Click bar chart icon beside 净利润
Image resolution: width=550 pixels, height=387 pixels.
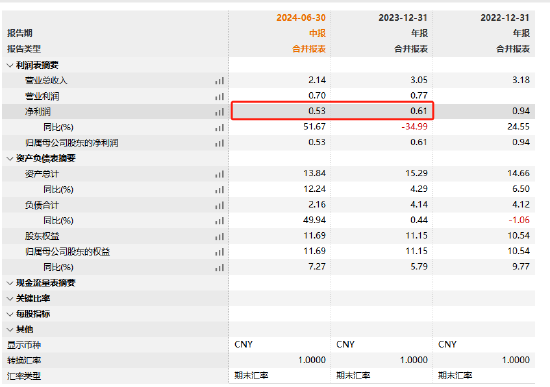click(x=220, y=112)
